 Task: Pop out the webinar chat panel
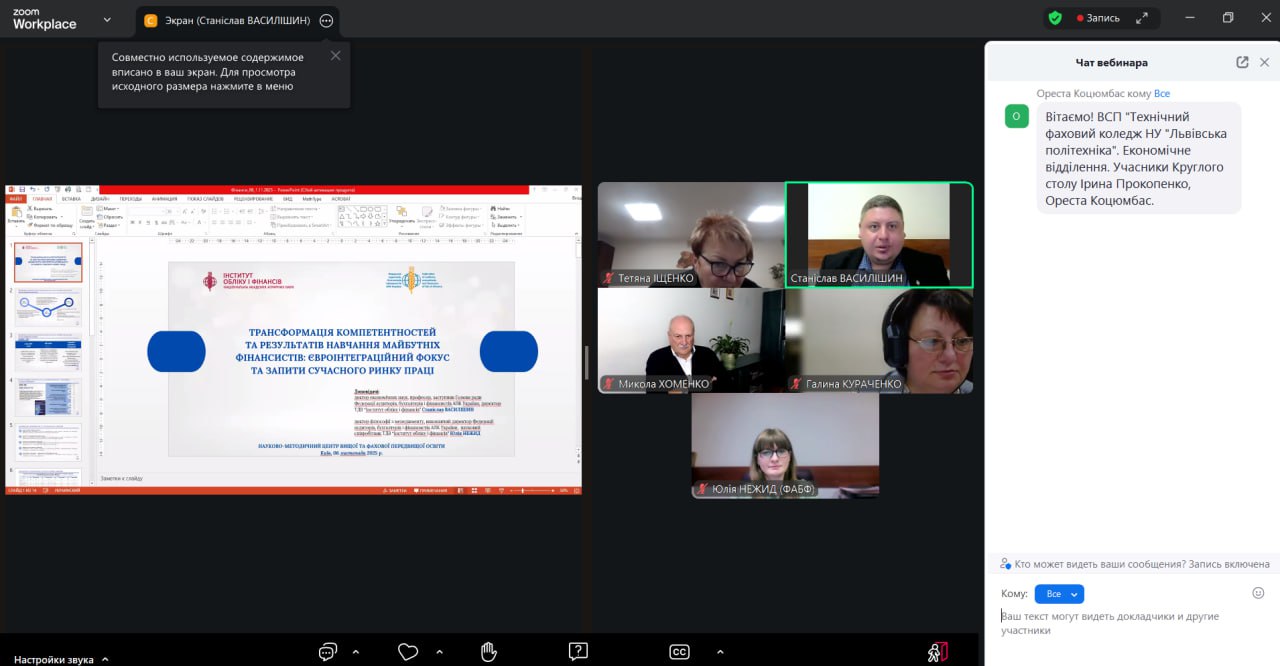(1242, 62)
